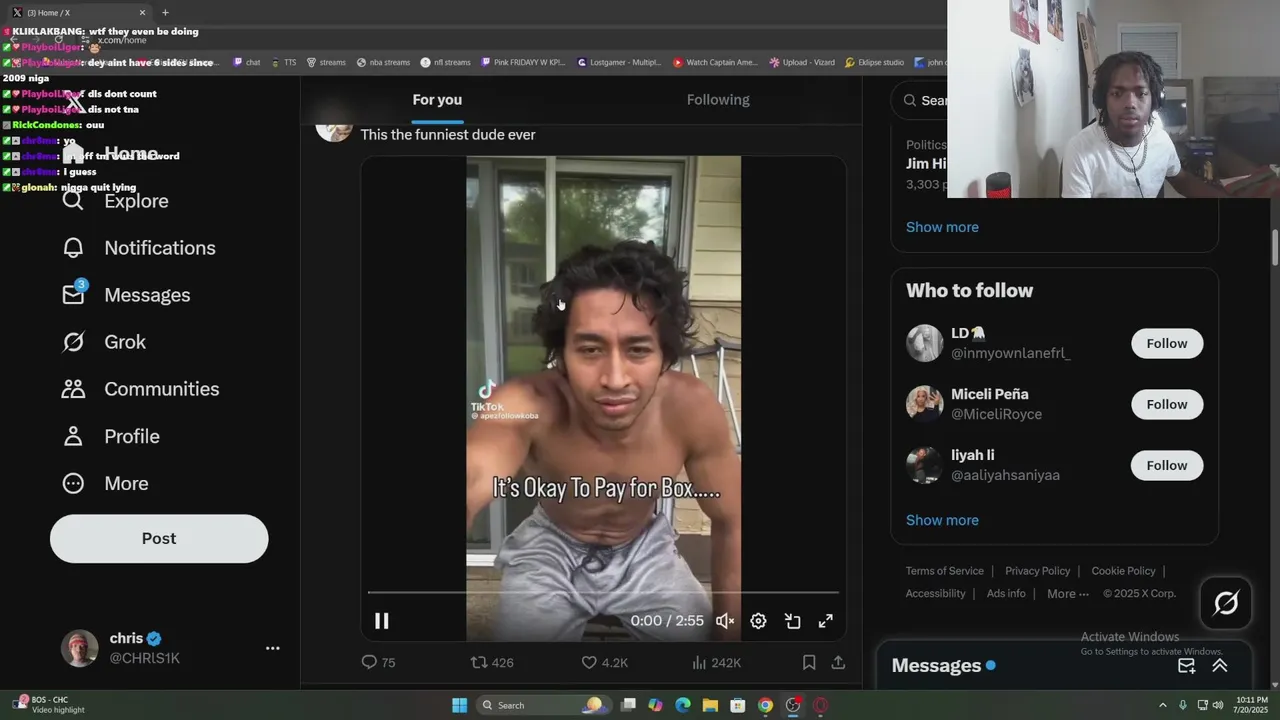Open File Explorer from the taskbar

point(710,705)
